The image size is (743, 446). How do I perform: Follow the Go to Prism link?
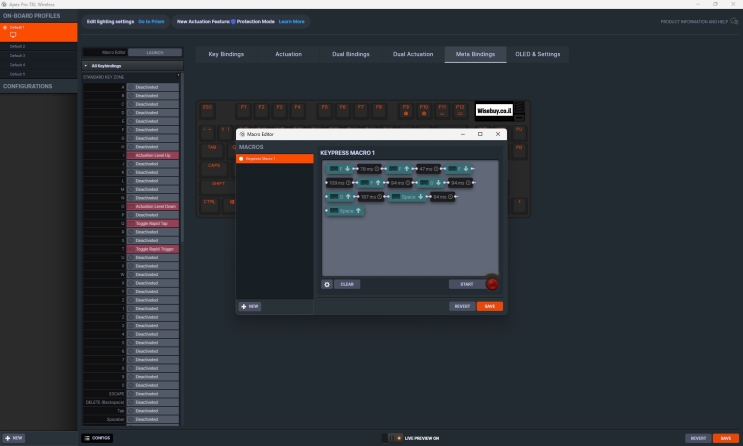click(x=151, y=21)
